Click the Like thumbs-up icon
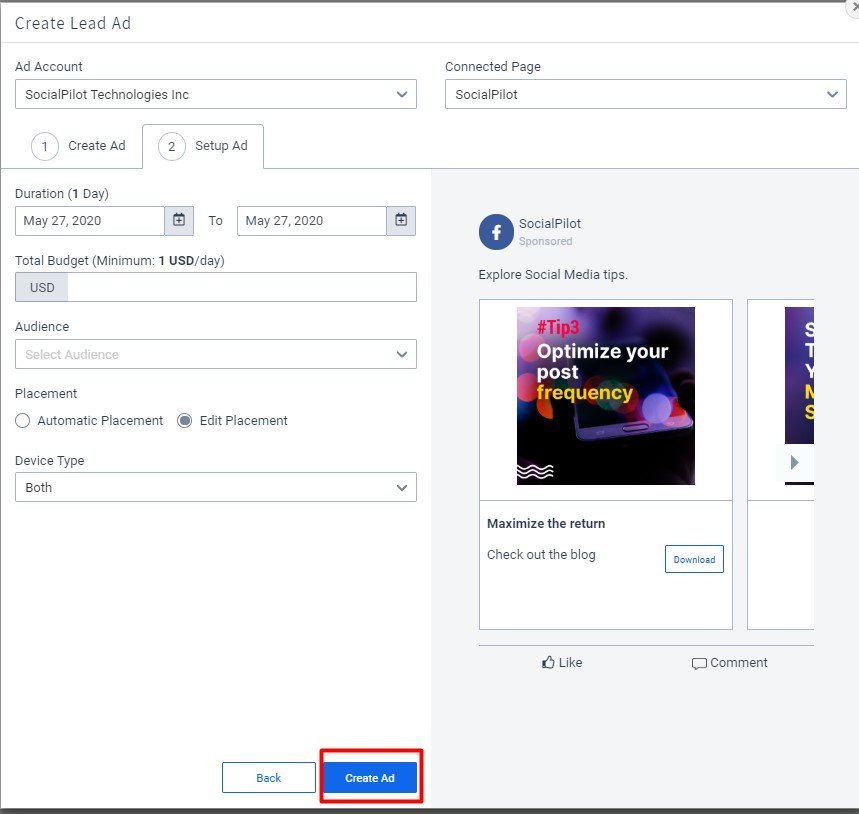The height and width of the screenshot is (814, 859). pos(548,663)
